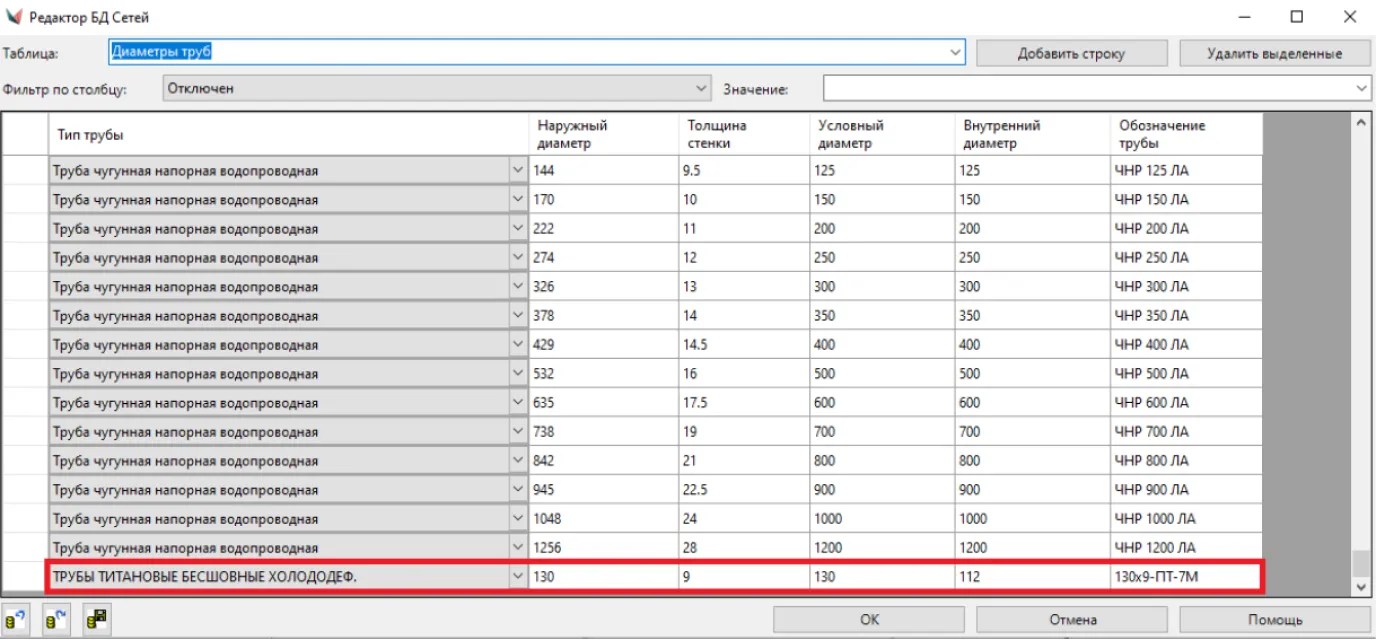
Task: Click the Отмена button
Action: (1072, 619)
